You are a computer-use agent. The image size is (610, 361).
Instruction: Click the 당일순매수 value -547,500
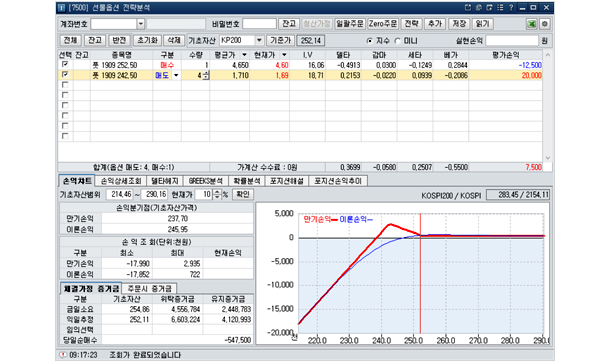pyautogui.click(x=238, y=340)
